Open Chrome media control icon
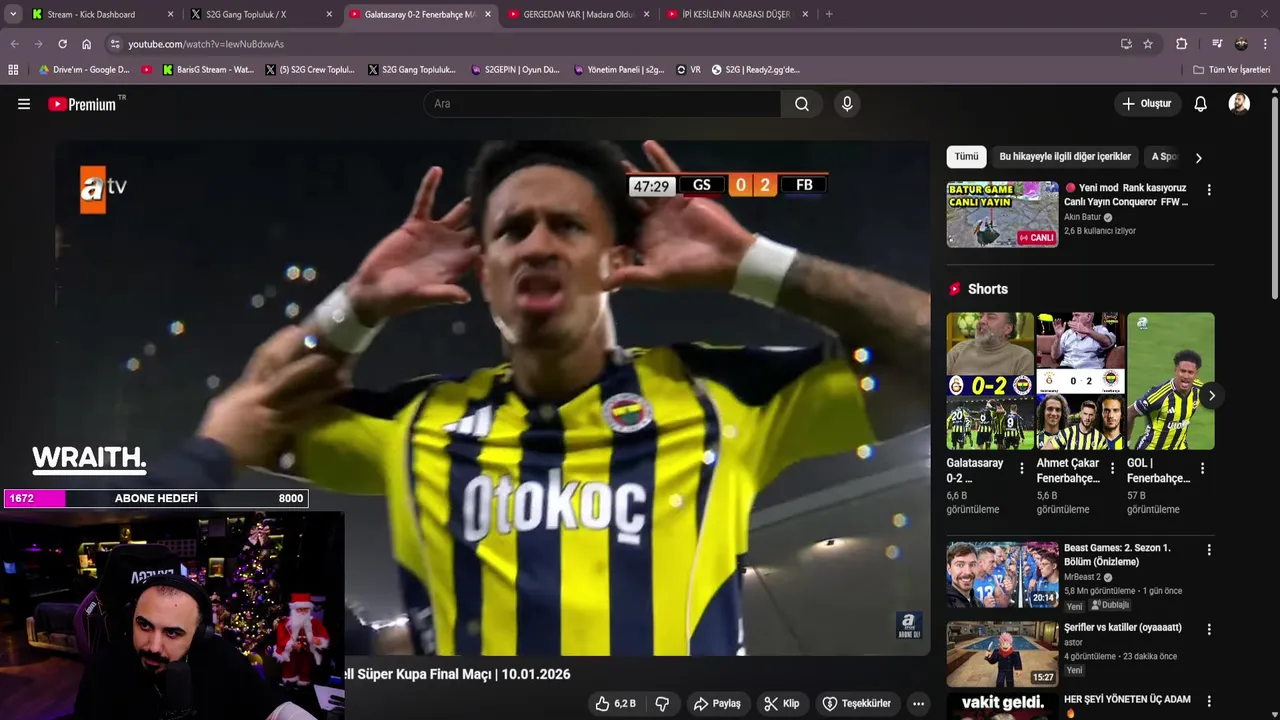 pos(1217,44)
